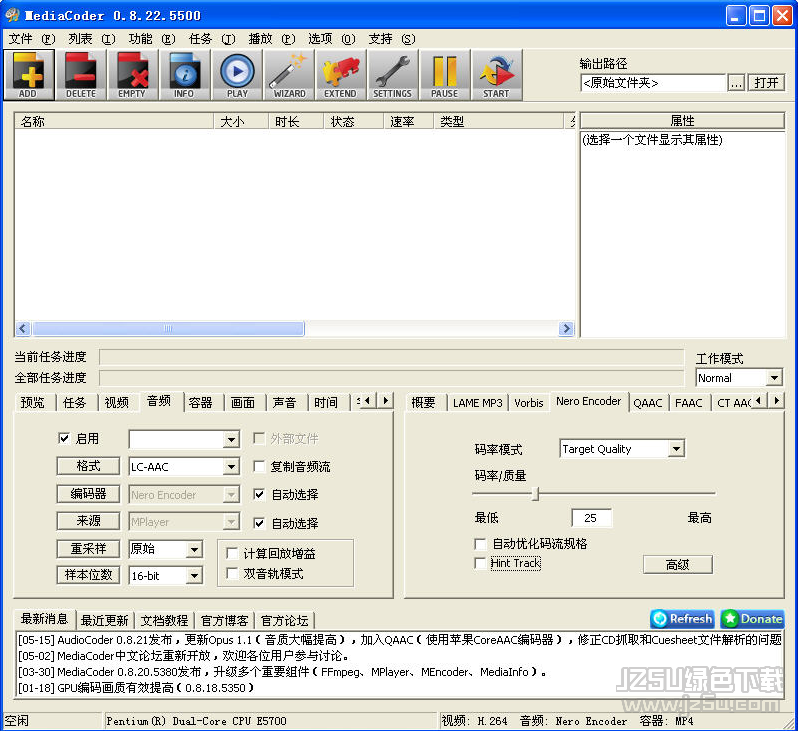The height and width of the screenshot is (731, 798).
Task: Click the 大小 column header
Action: 241,121
